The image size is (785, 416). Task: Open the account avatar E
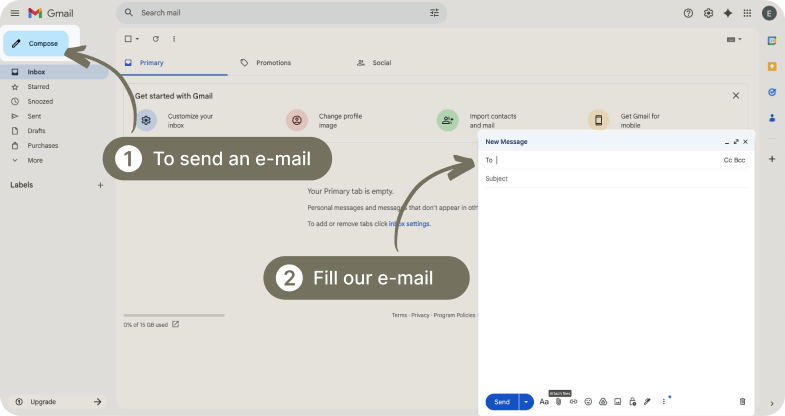click(x=769, y=14)
